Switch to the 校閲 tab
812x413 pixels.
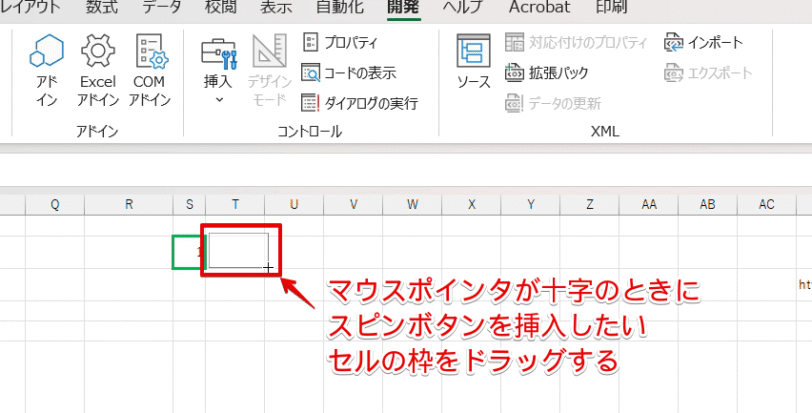pos(221,8)
